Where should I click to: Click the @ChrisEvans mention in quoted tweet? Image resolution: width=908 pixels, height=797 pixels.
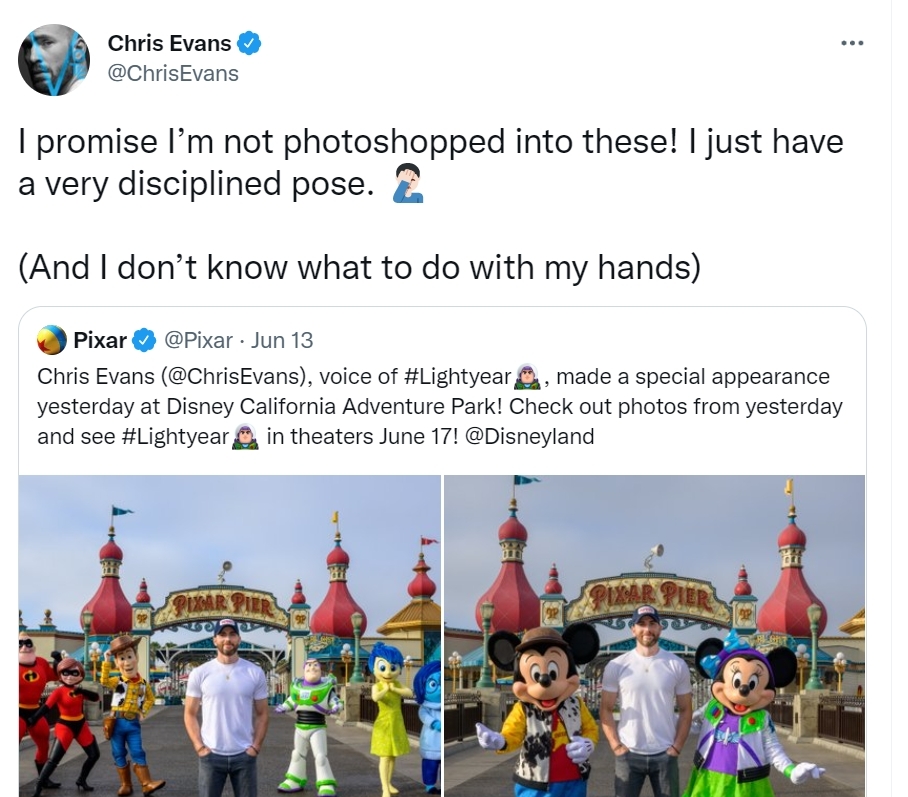230,376
